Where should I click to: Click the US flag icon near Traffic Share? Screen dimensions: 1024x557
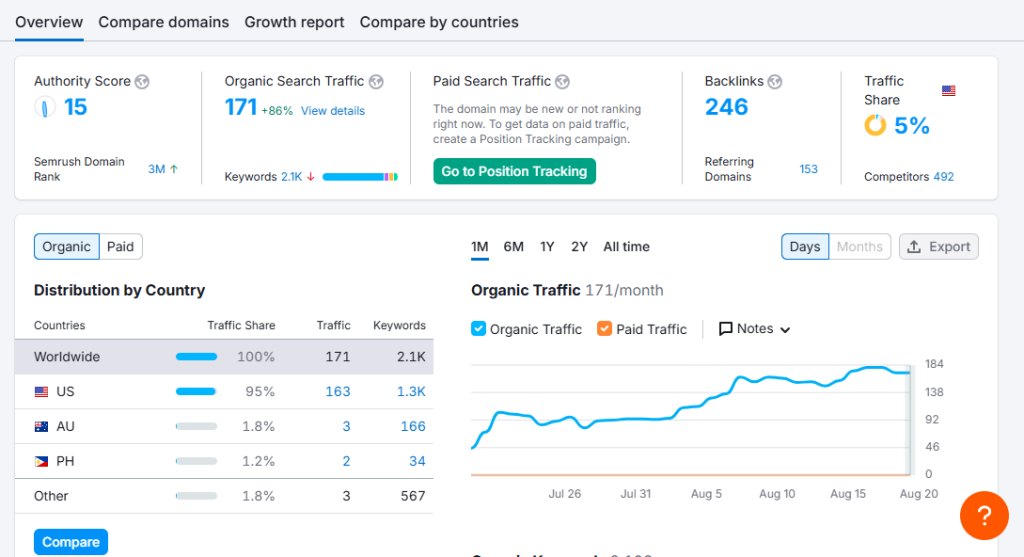[x=948, y=91]
